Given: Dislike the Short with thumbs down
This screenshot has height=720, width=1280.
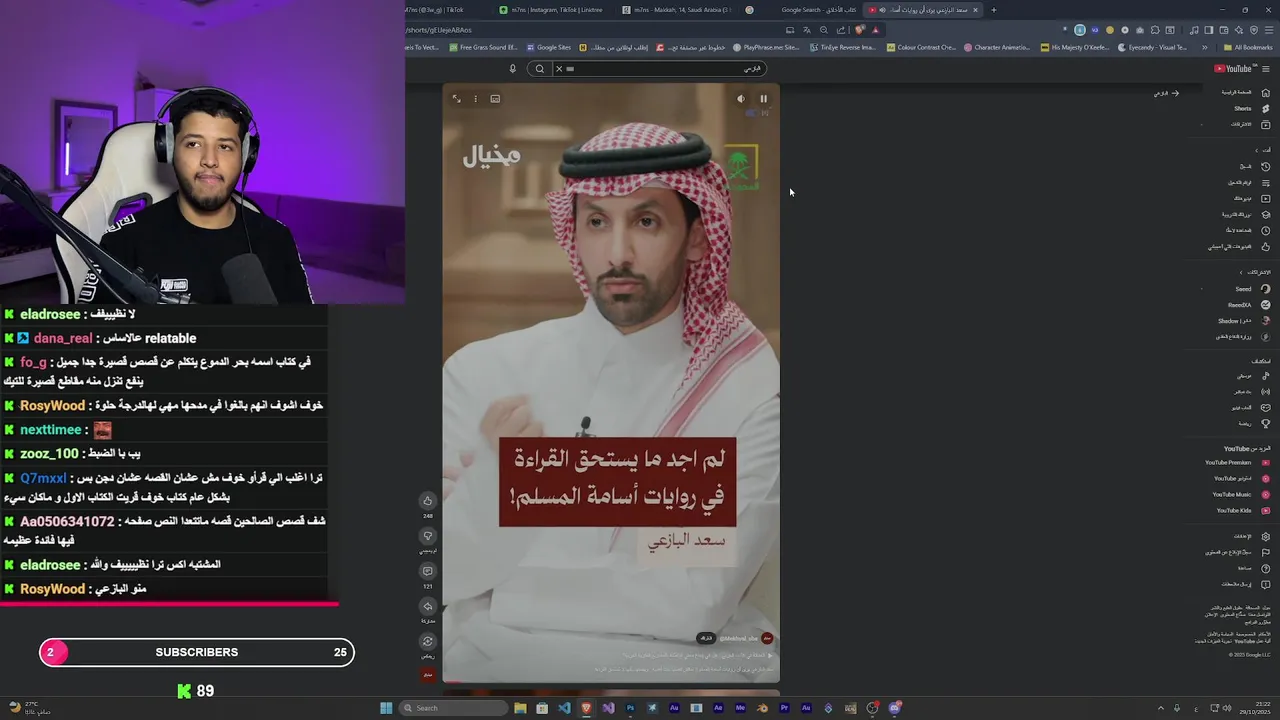Looking at the screenshot, I should [x=428, y=536].
